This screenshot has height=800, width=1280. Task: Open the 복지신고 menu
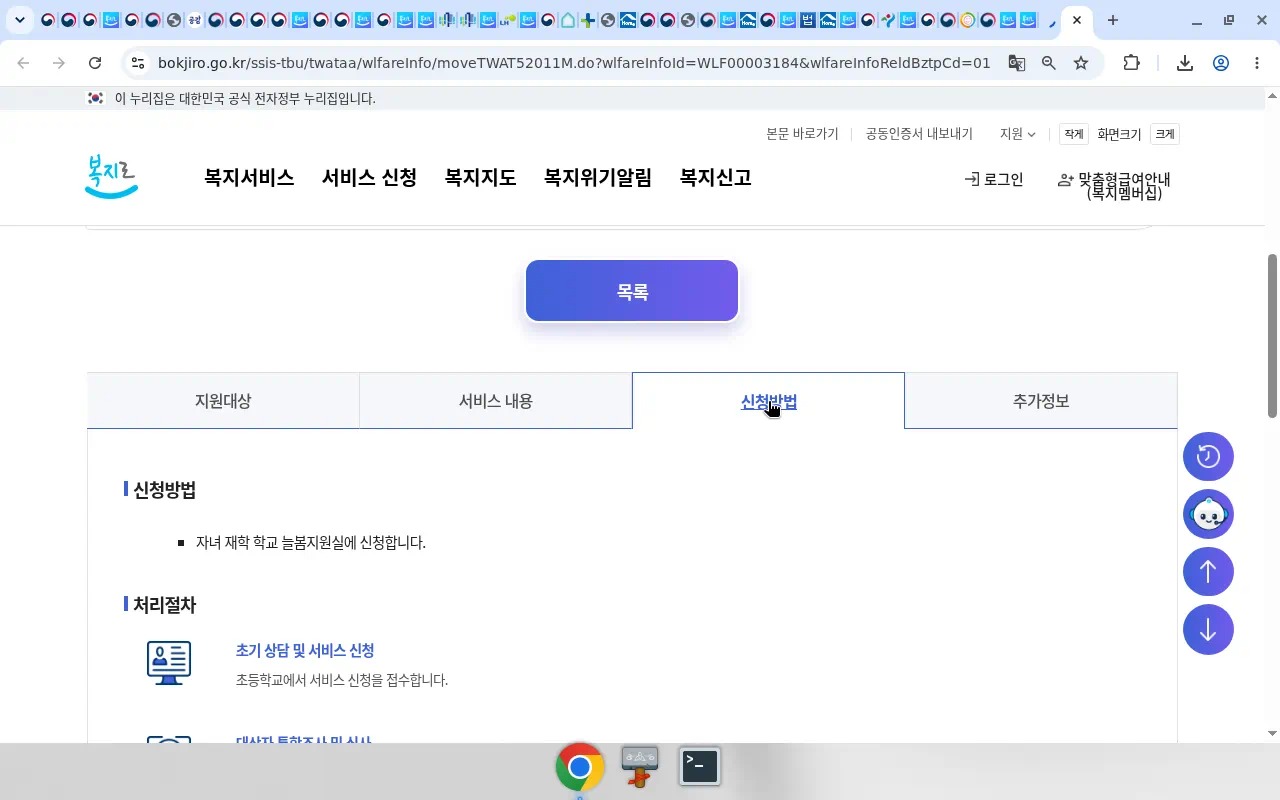coord(716,178)
